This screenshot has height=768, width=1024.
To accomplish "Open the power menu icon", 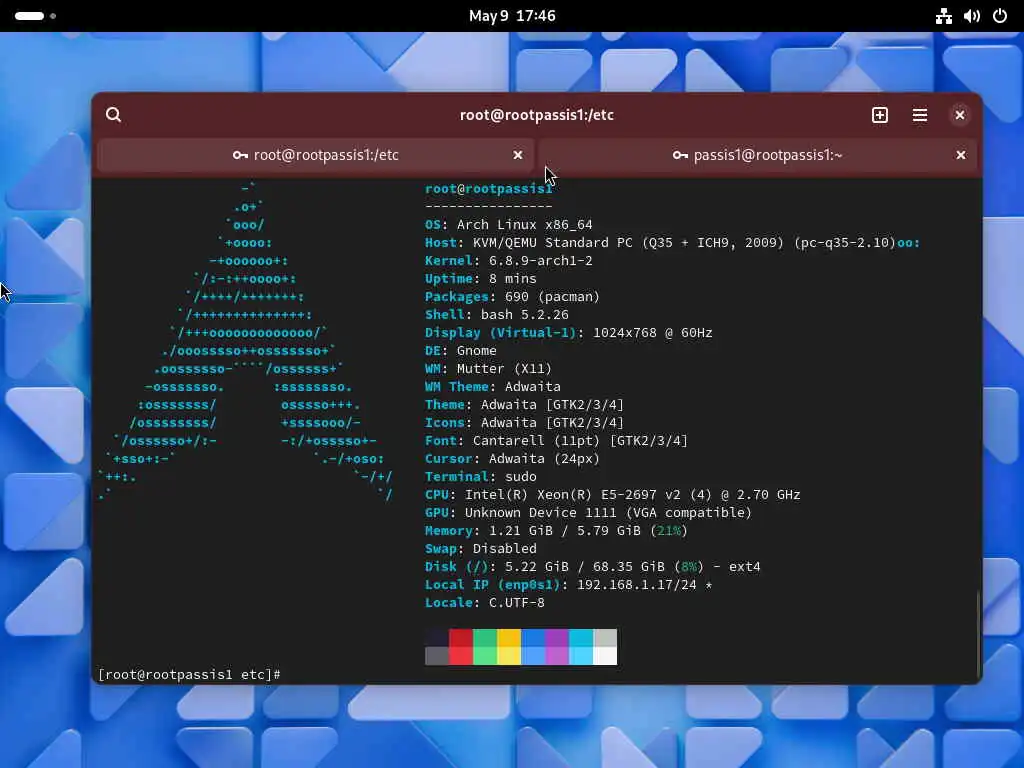I will point(1000,16).
